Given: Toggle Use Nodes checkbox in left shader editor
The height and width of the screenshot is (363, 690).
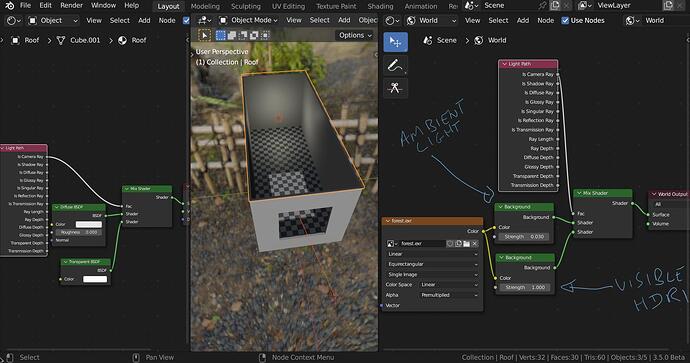Looking at the screenshot, I should coord(186,21).
